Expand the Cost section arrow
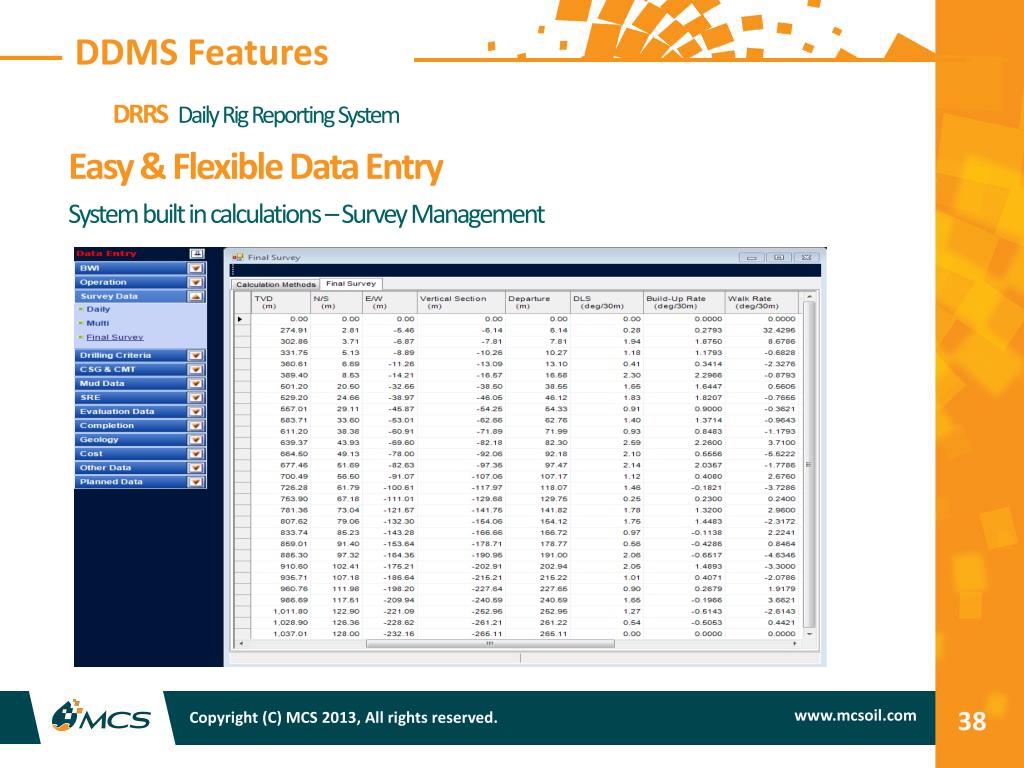Screen dimensions: 1024x768 [195, 454]
